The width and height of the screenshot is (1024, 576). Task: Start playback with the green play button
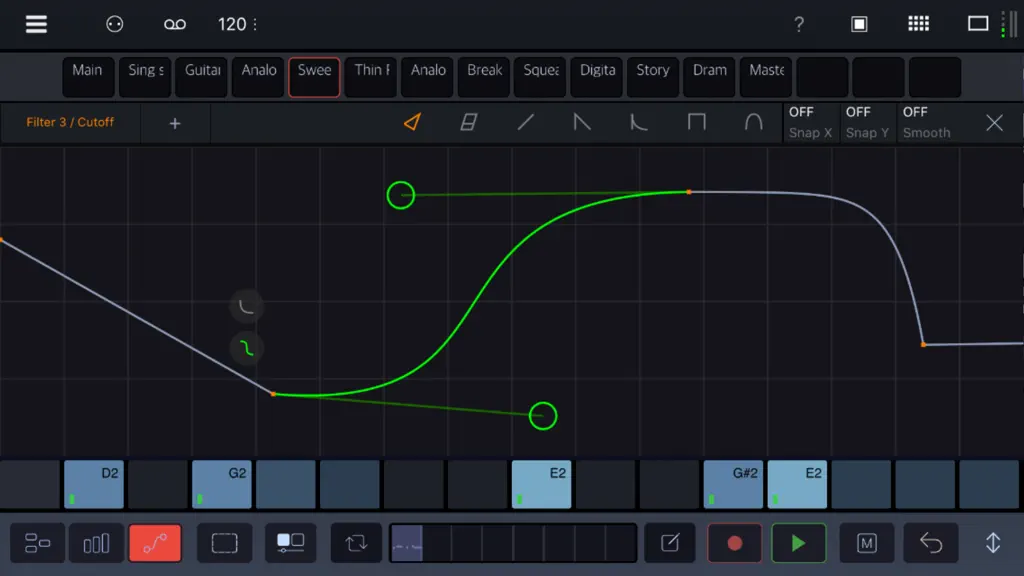pos(798,543)
